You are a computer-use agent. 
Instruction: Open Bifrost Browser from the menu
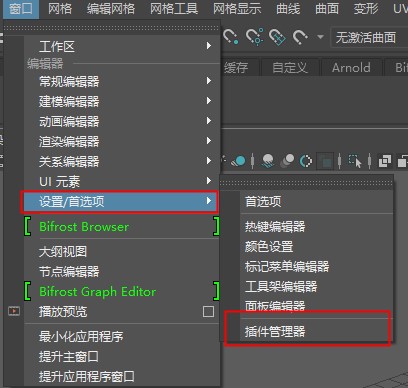(x=122, y=227)
